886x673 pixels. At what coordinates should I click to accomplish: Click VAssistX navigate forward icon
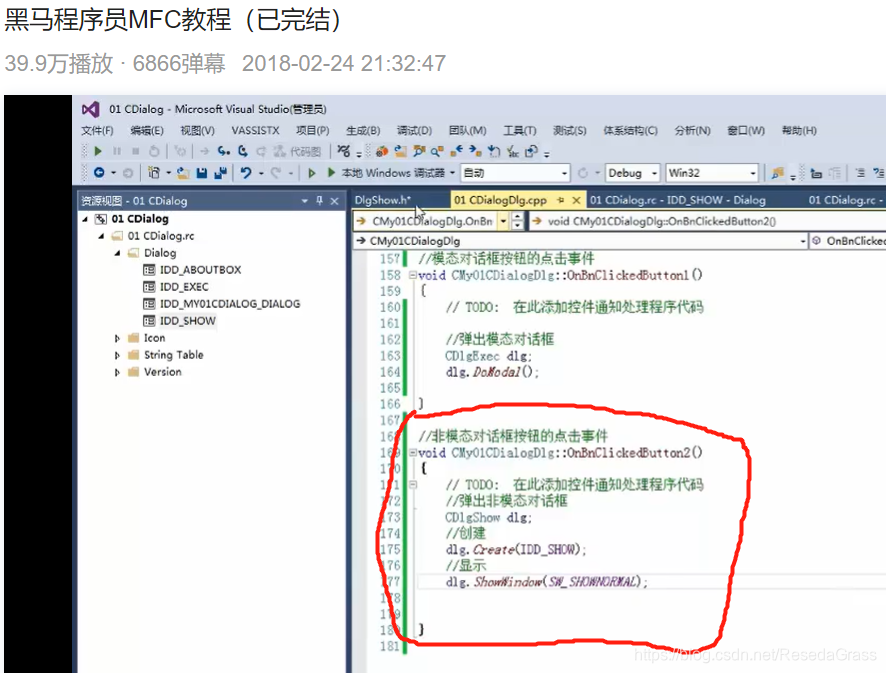[x=475, y=151]
